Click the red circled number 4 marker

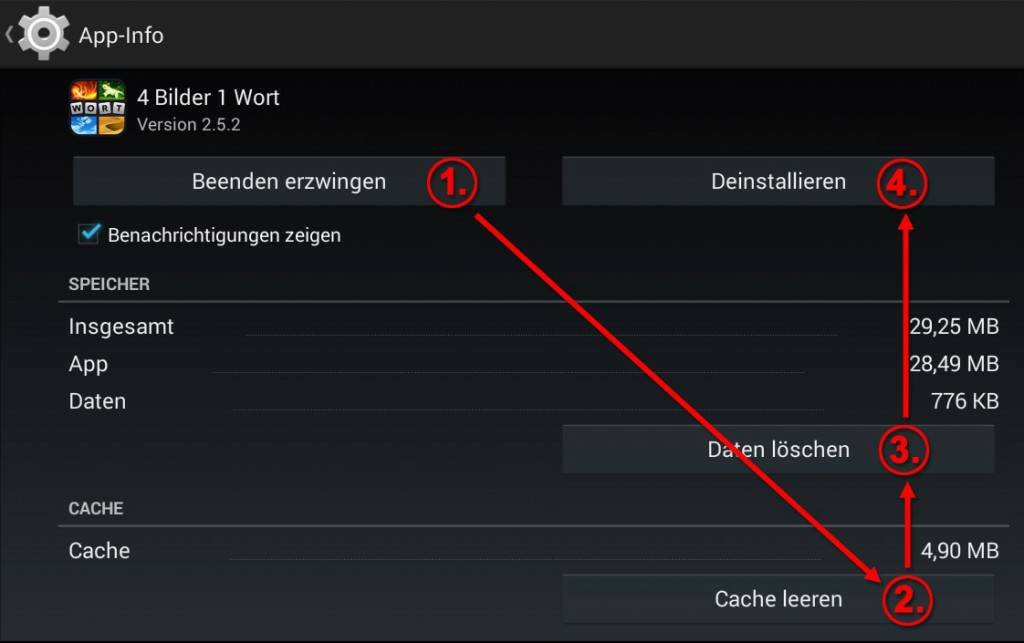pyautogui.click(x=901, y=183)
